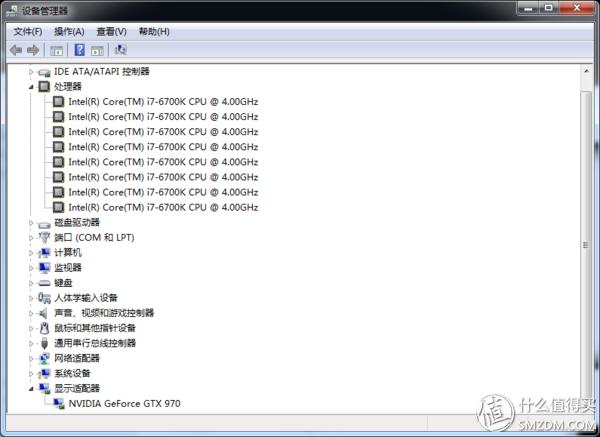Select the 系统设备 category label
This screenshot has width=600, height=437.
coord(72,373)
